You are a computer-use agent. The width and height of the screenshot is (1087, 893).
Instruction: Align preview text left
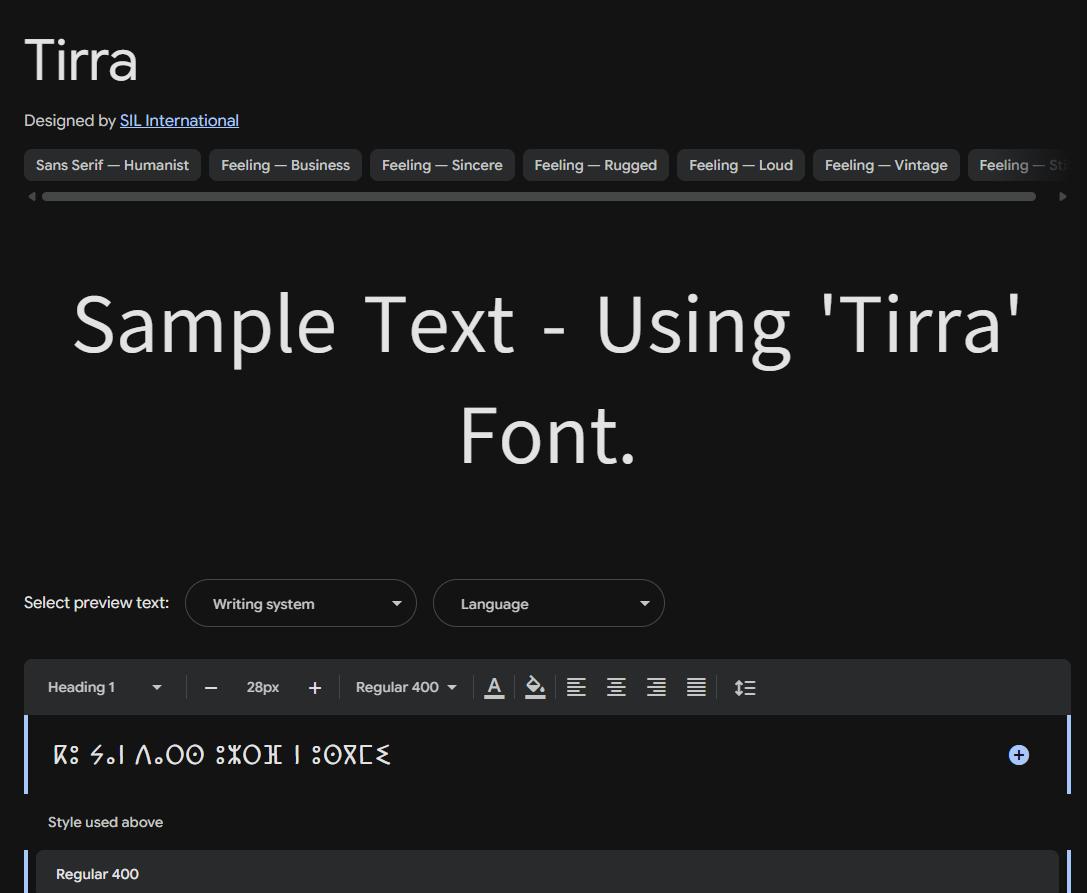[576, 687]
